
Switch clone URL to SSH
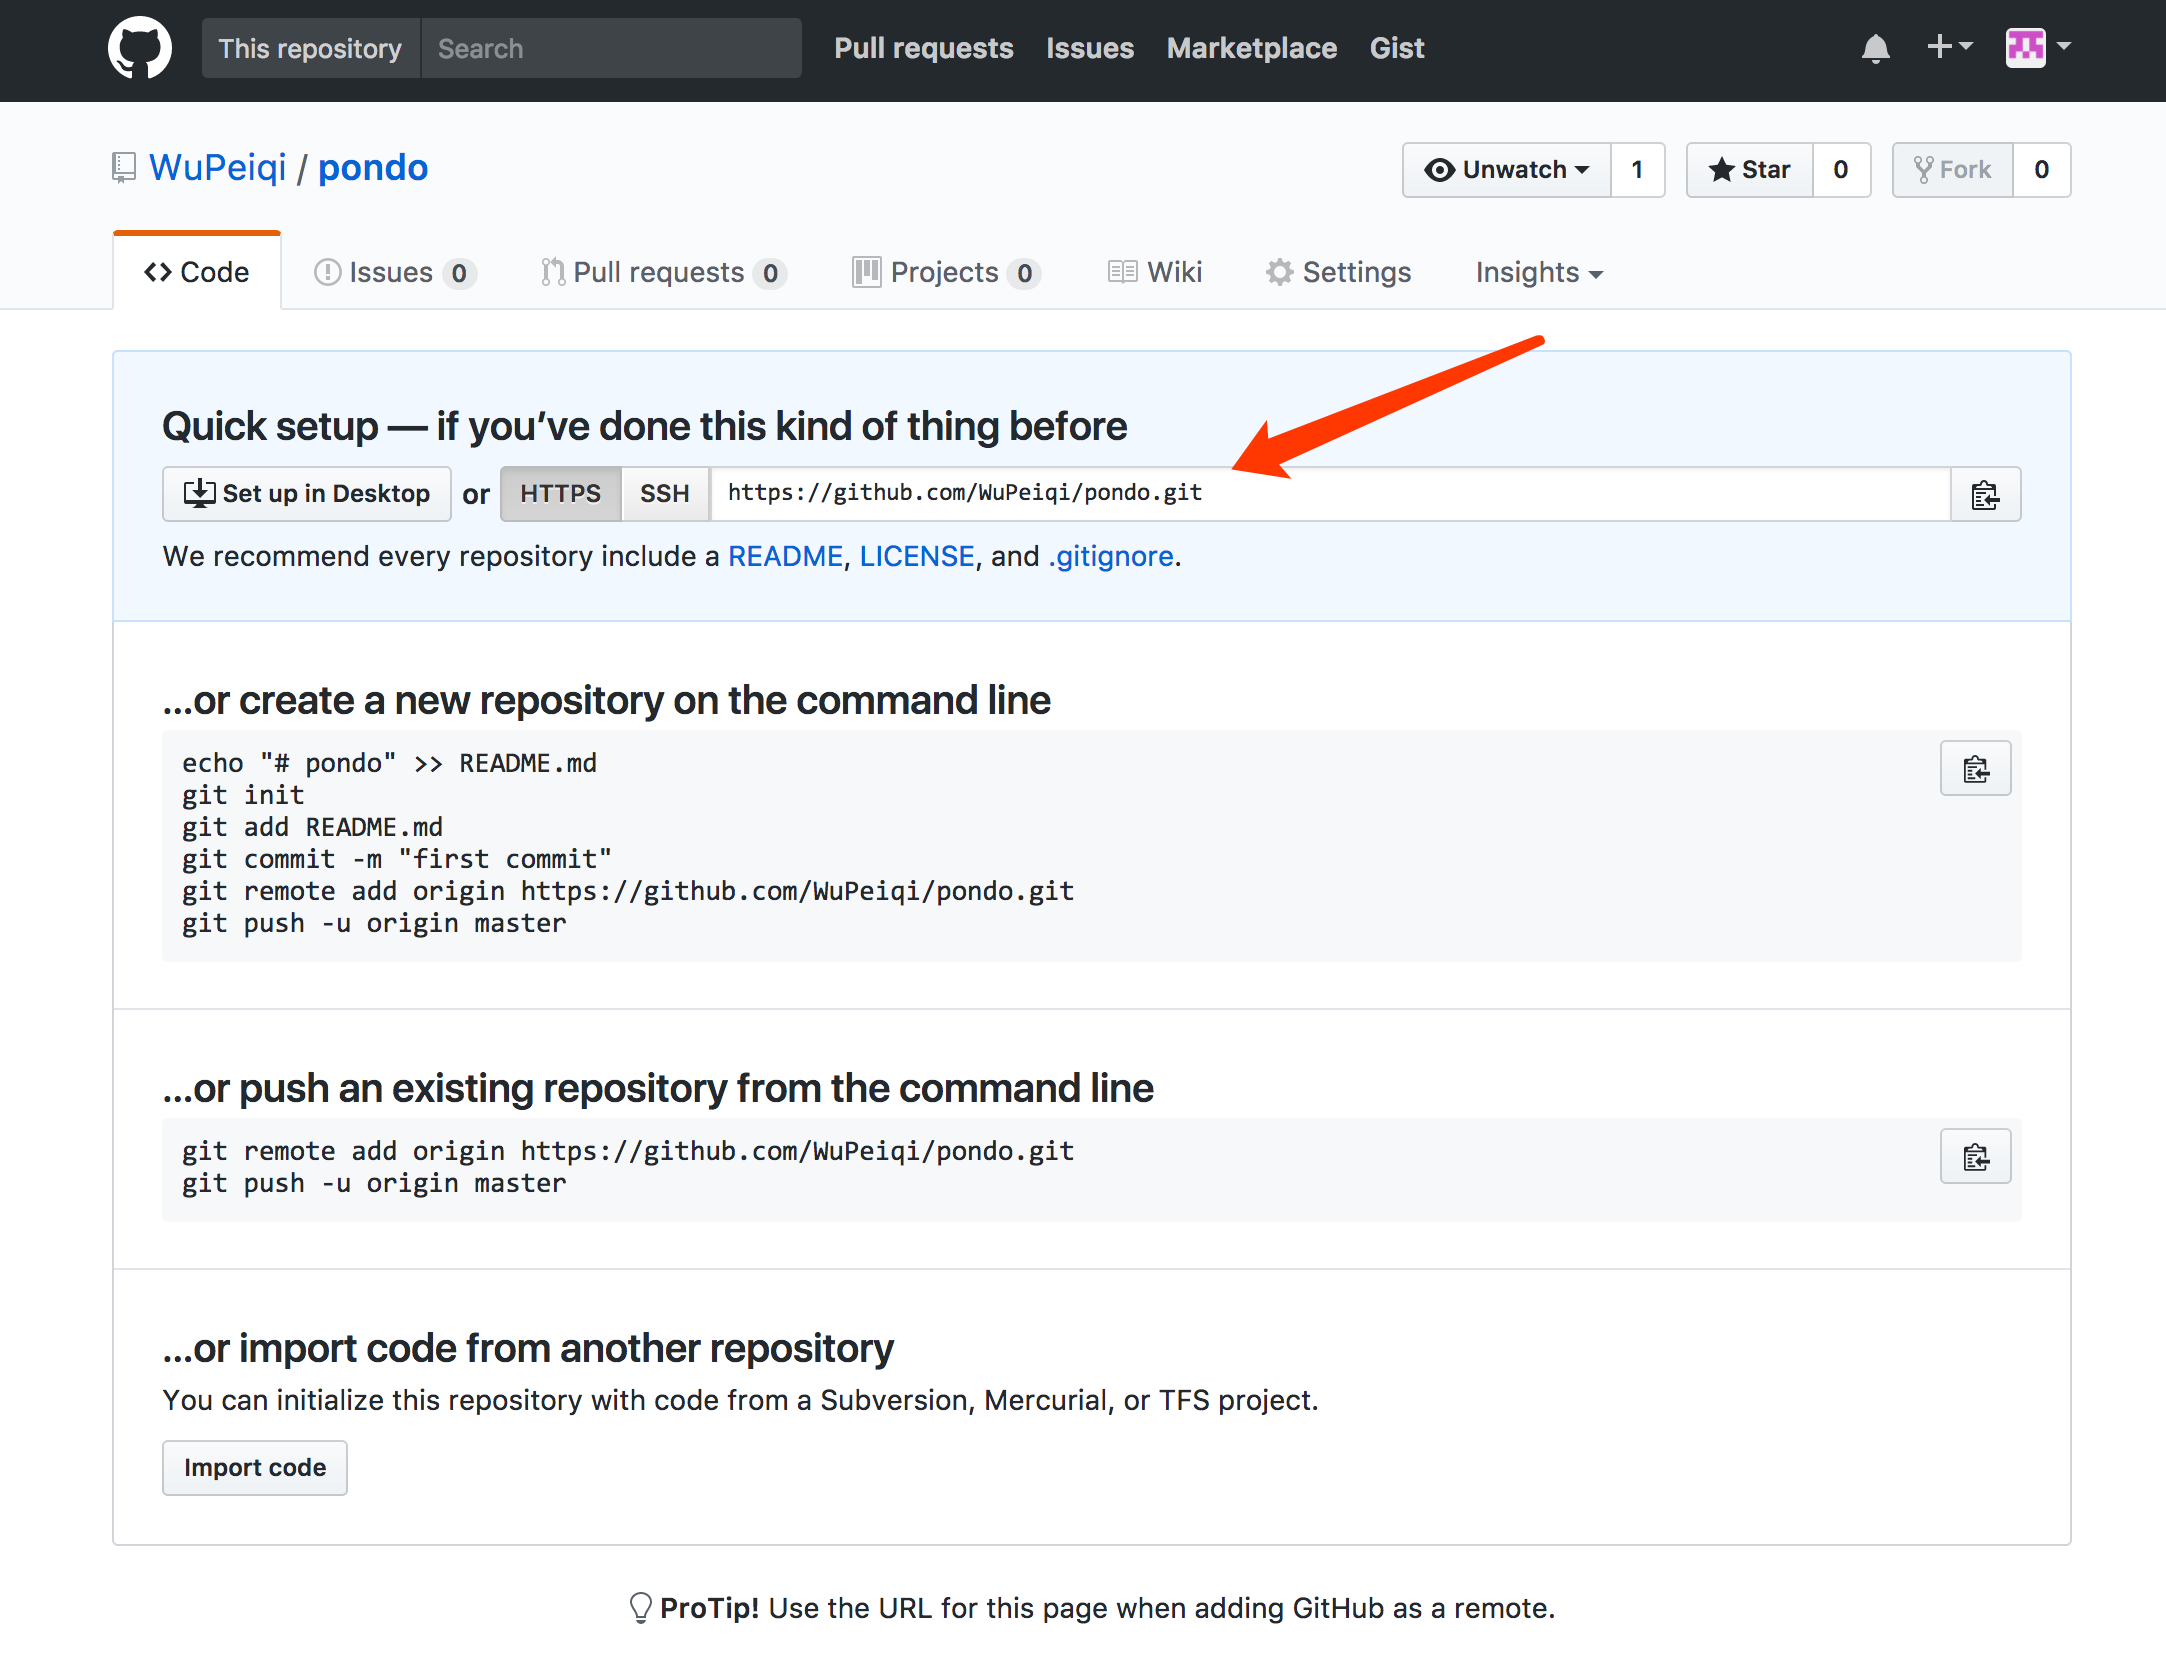665,494
